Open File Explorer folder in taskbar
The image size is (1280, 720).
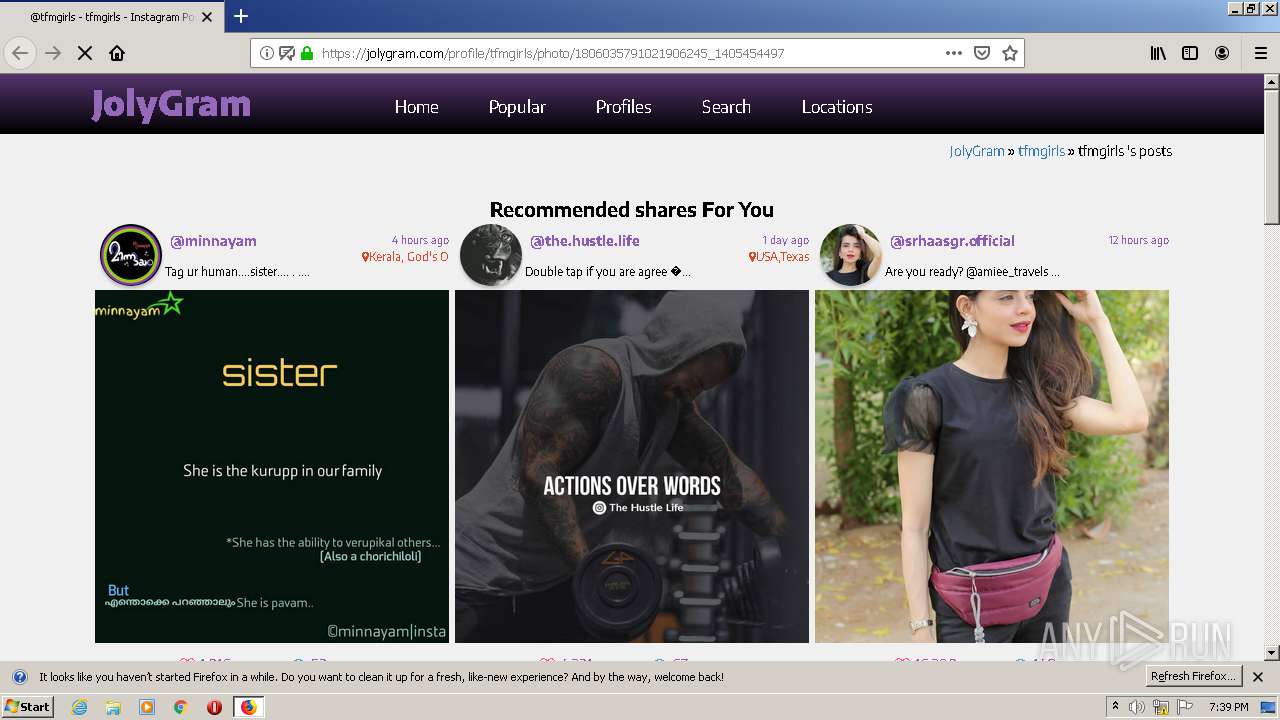pyautogui.click(x=113, y=707)
